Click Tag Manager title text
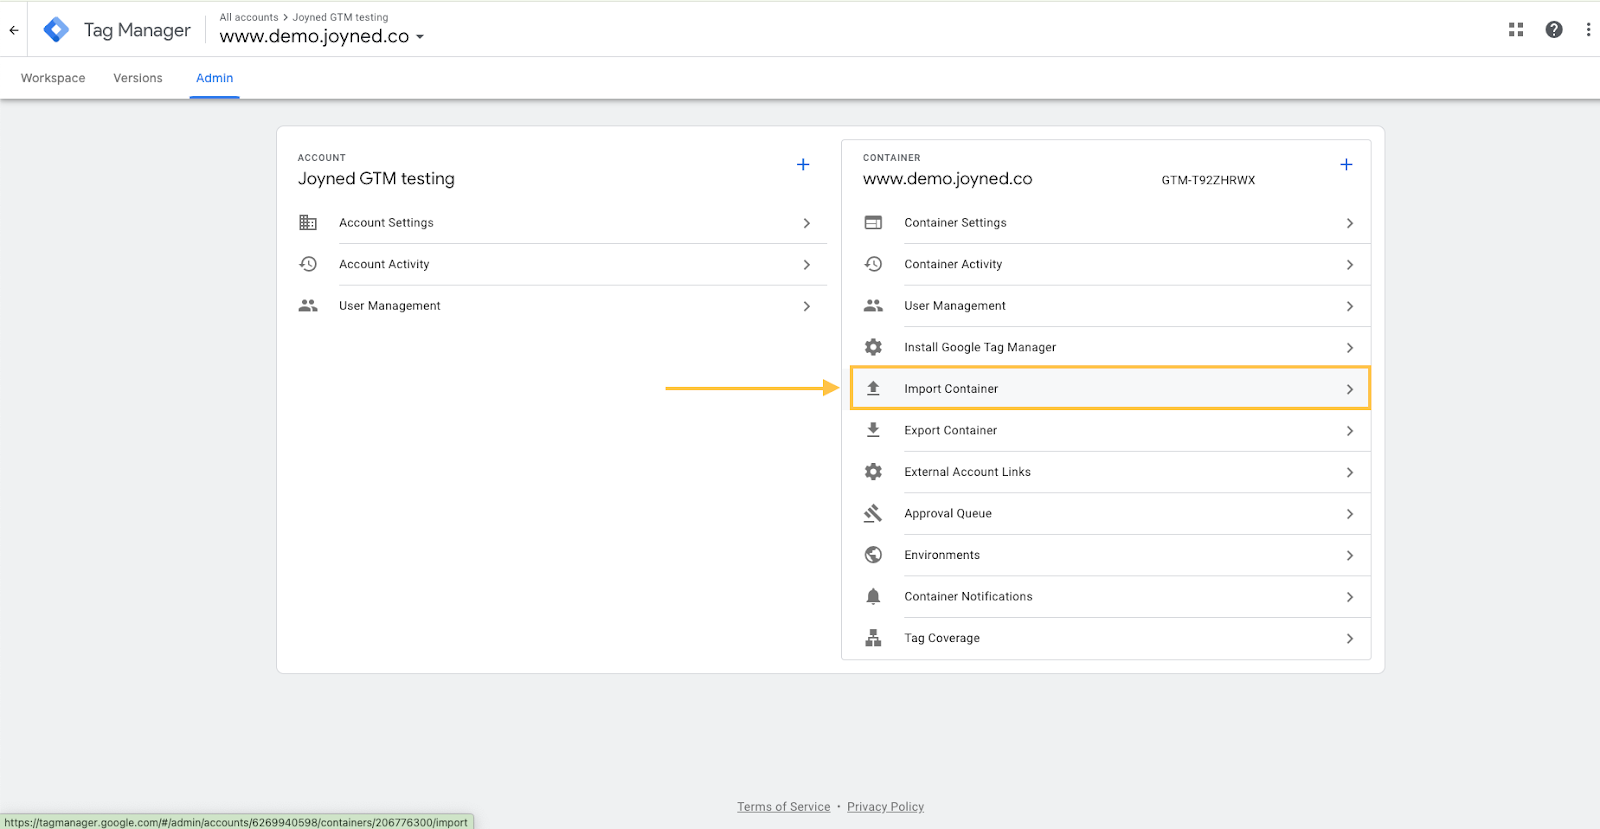1600x829 pixels. (x=137, y=30)
